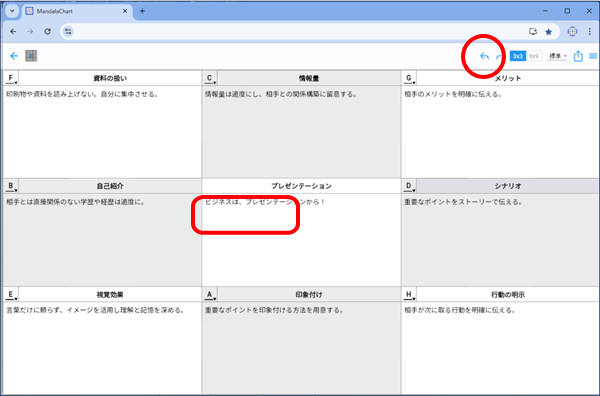Close the MandalaChart tab
This screenshot has width=600, height=396.
125,11
